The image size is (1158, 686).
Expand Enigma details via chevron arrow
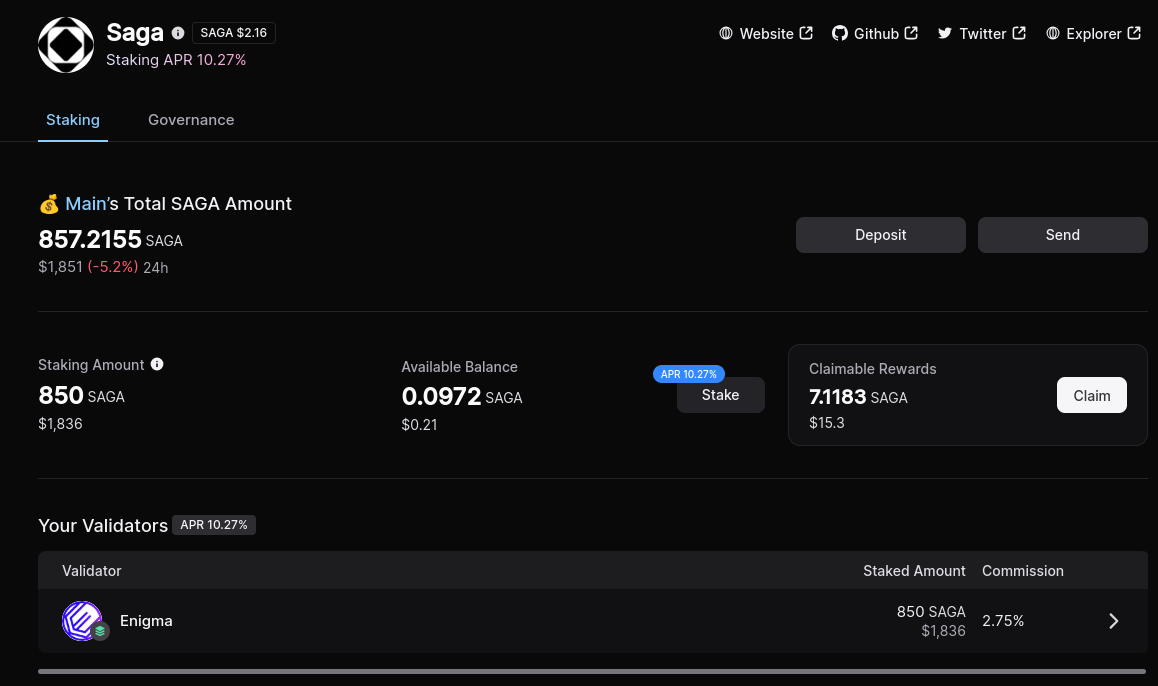pos(1114,621)
